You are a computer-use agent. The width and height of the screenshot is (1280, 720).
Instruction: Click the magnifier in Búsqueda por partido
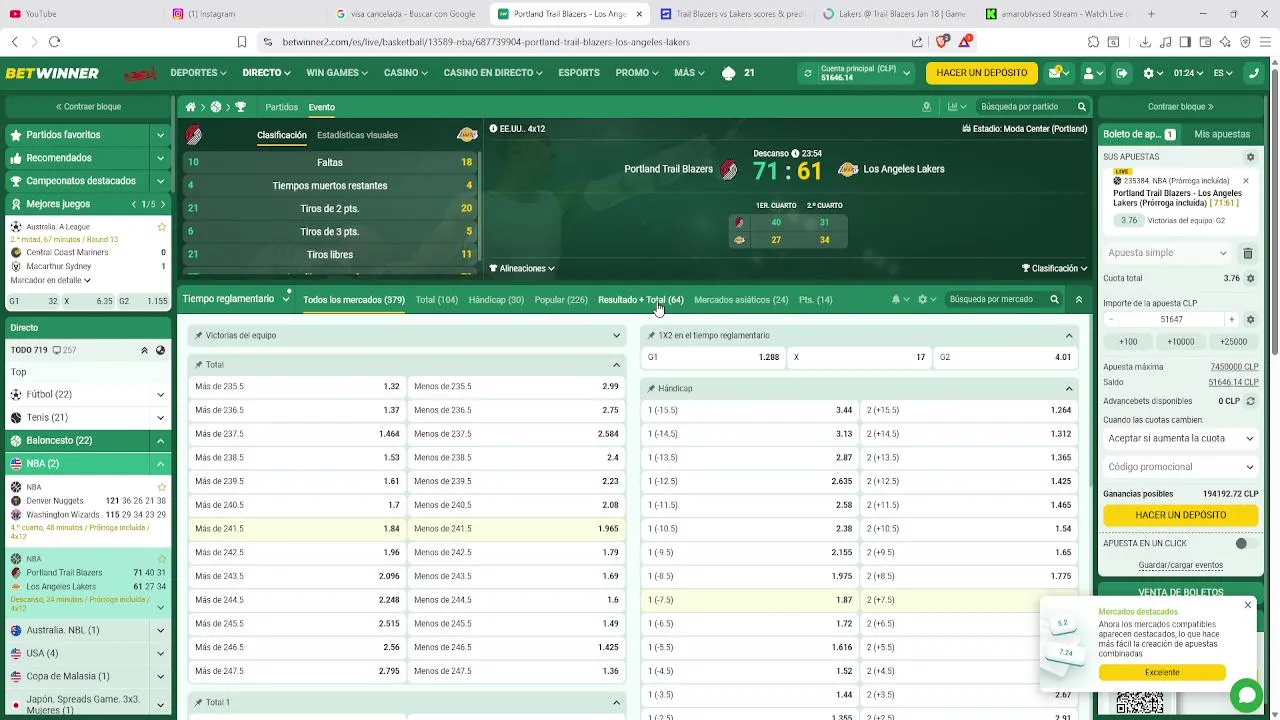(1081, 107)
